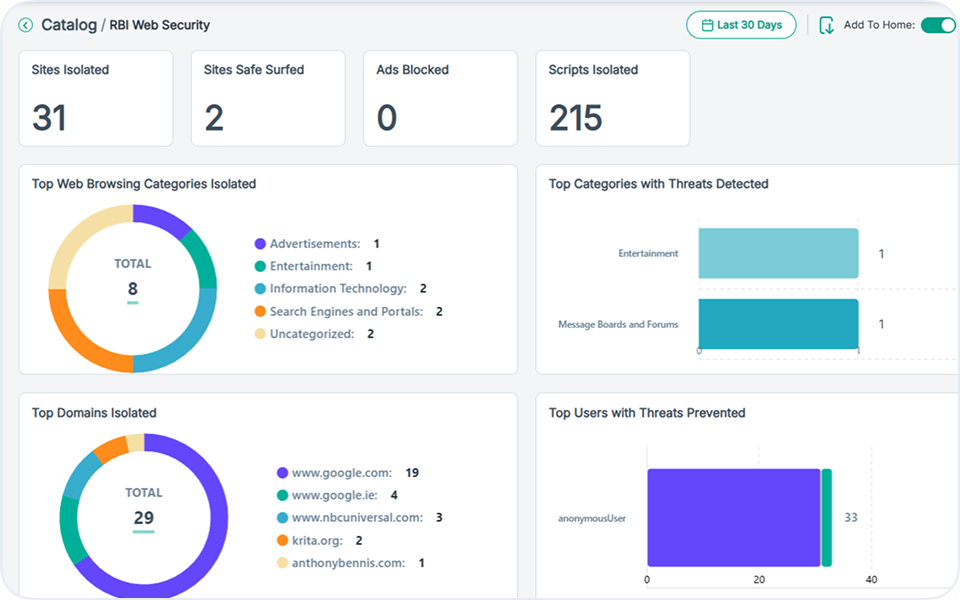
Task: Select the back arrow beside Catalog
Action: click(x=24, y=25)
